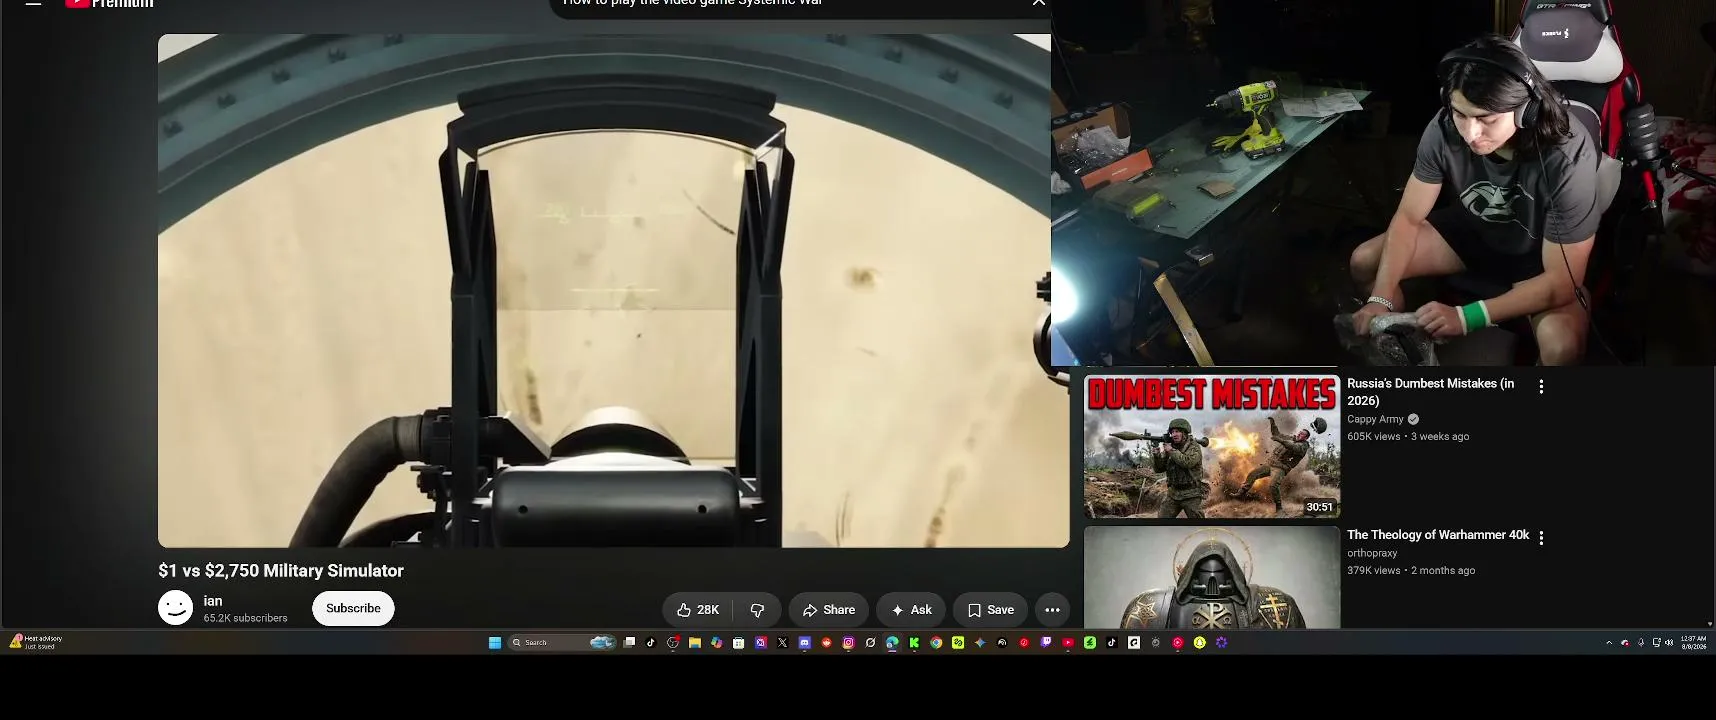Dislike the Military Simulator video

point(757,610)
